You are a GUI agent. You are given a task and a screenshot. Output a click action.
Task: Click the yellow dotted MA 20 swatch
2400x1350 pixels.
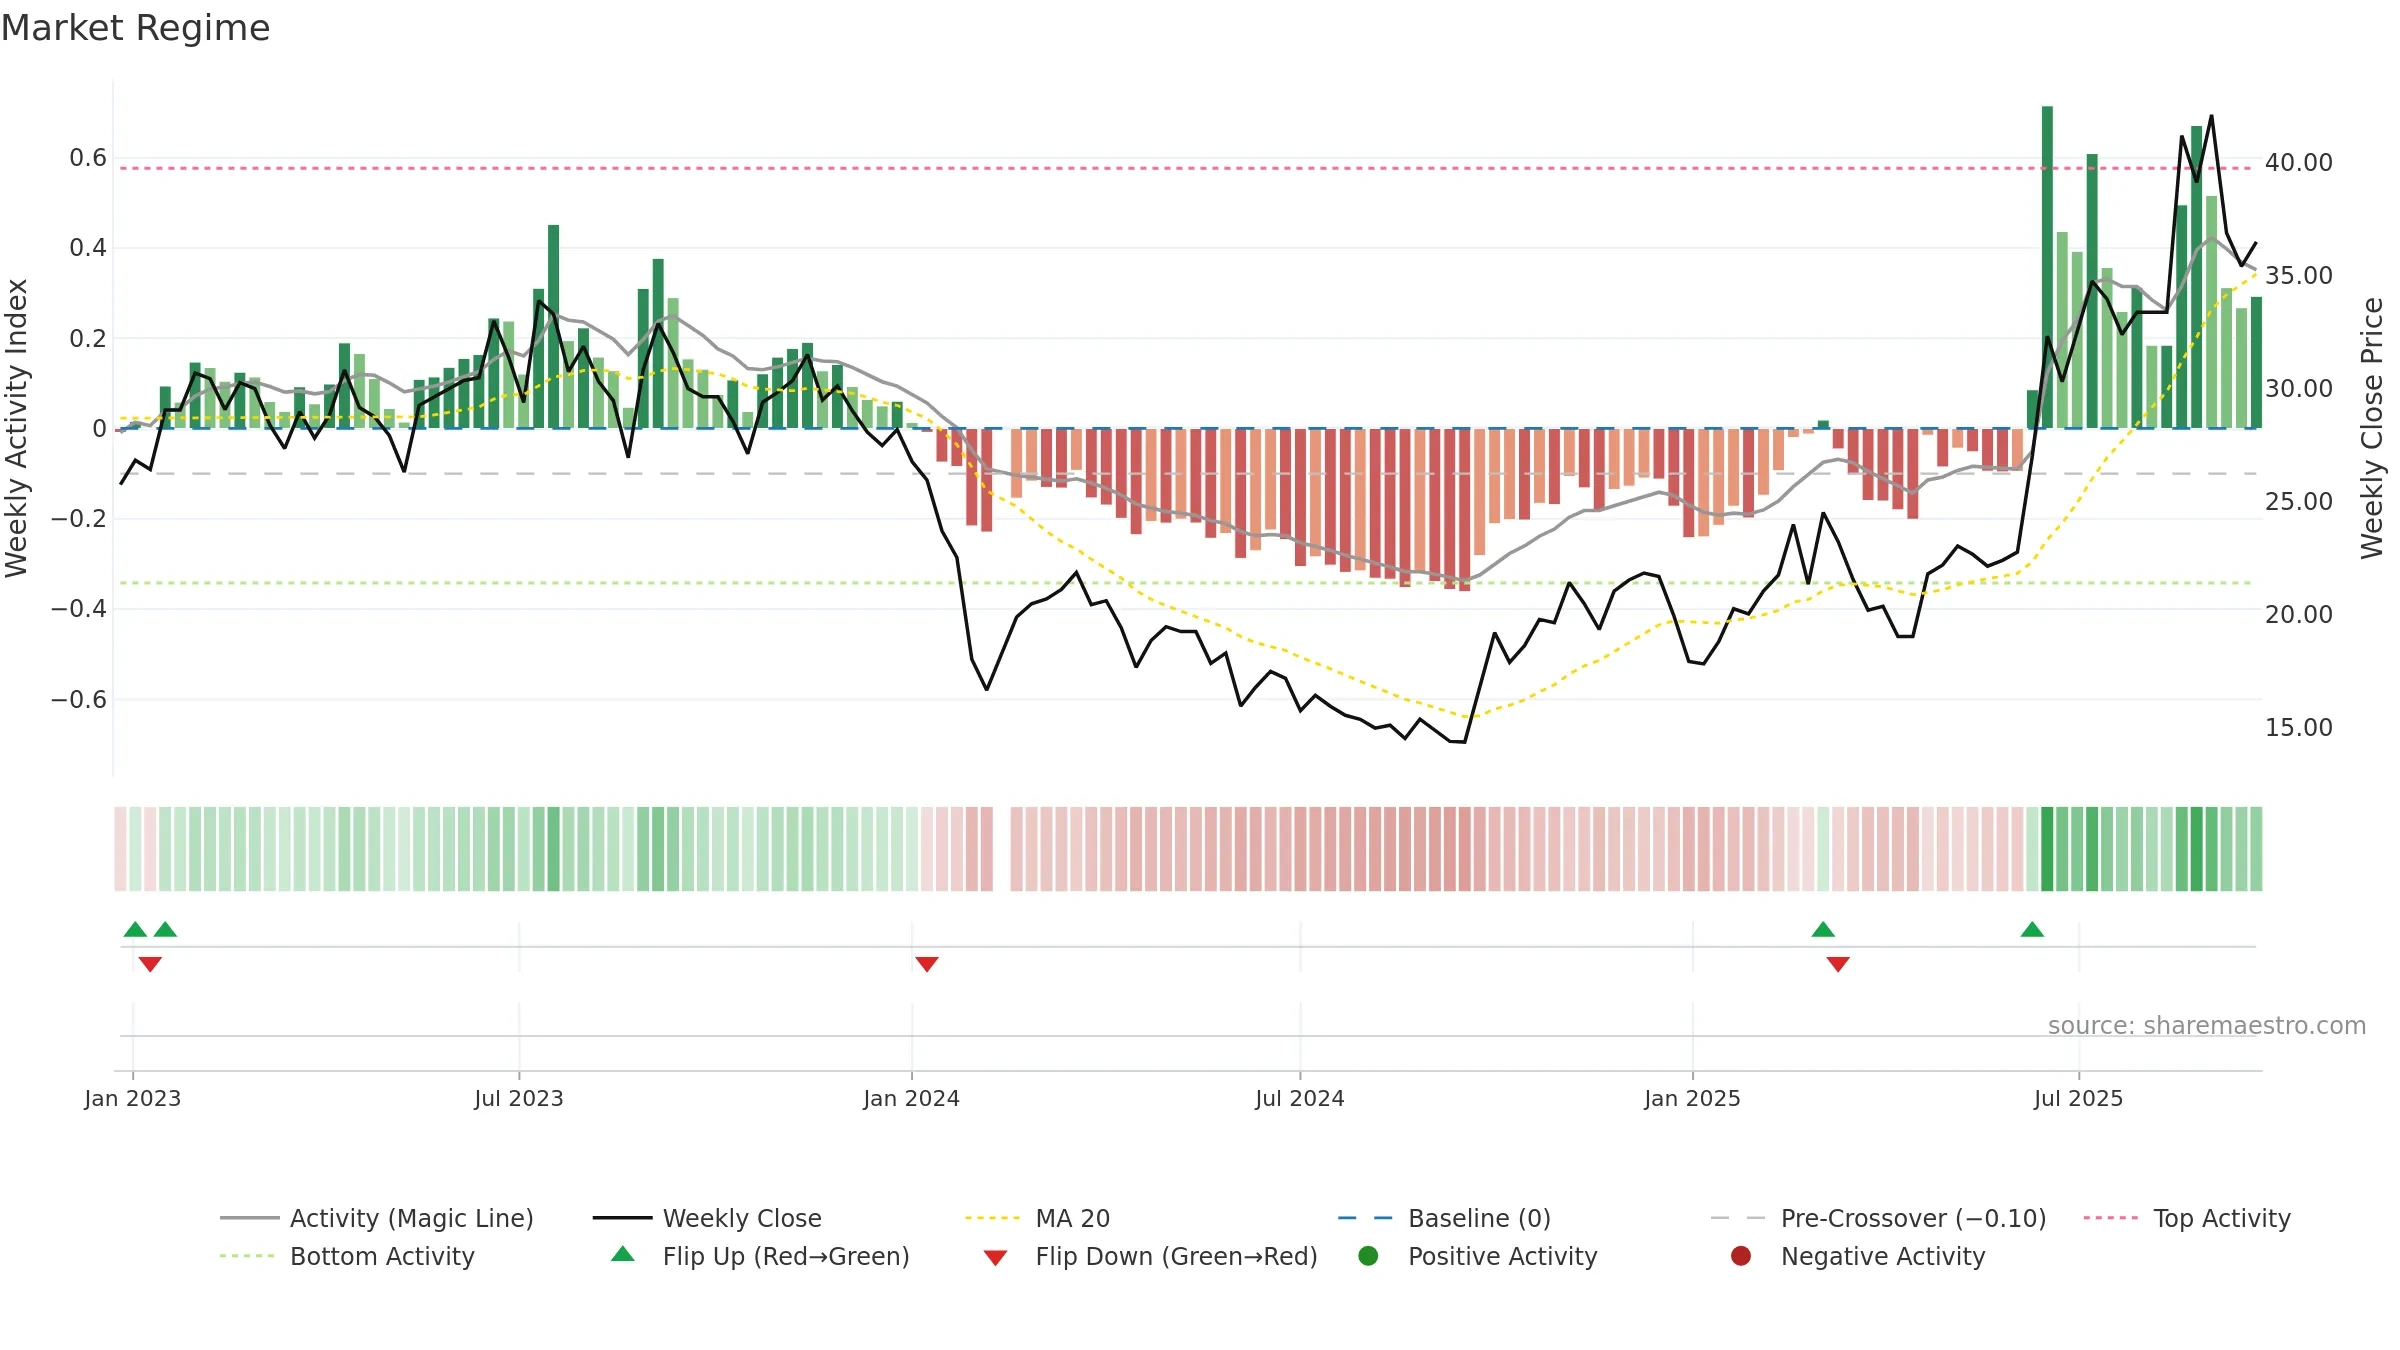pos(992,1218)
